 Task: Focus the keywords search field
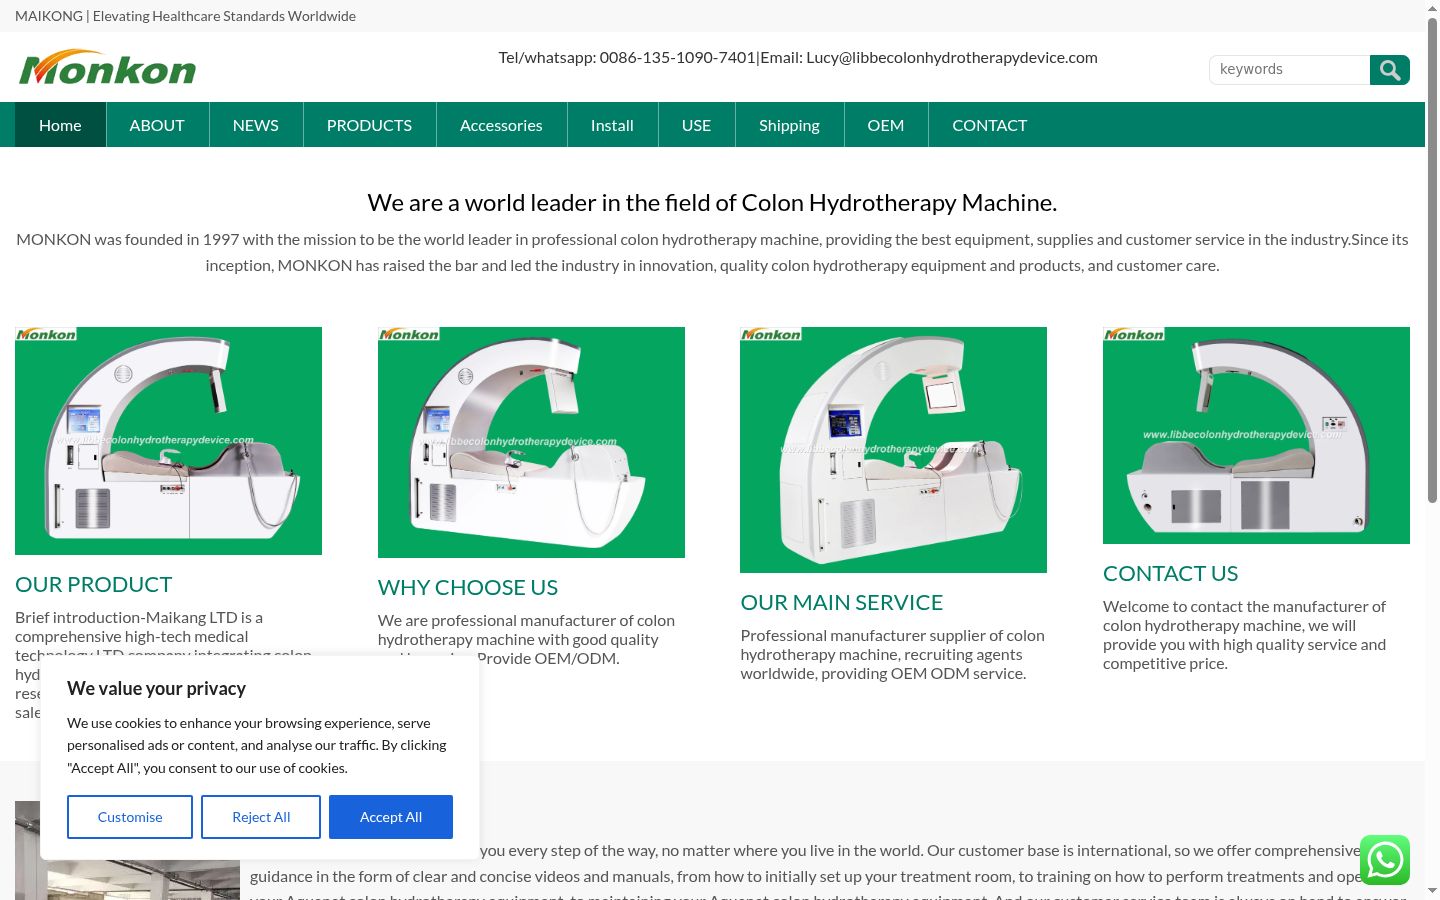[x=1289, y=70]
